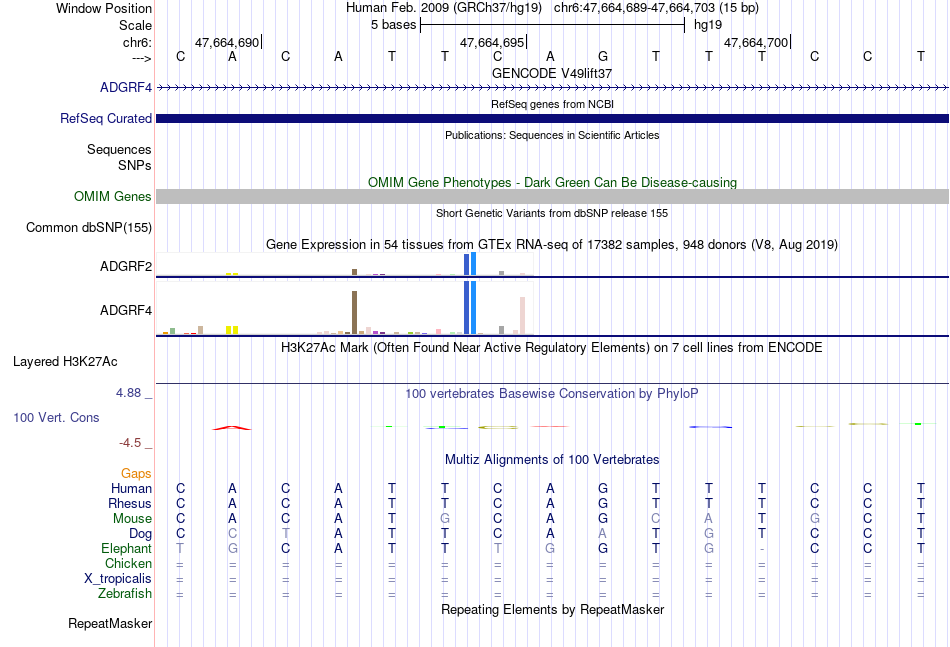Click the X_tropicalis alignment row label
This screenshot has height=647, width=950.
118,579
